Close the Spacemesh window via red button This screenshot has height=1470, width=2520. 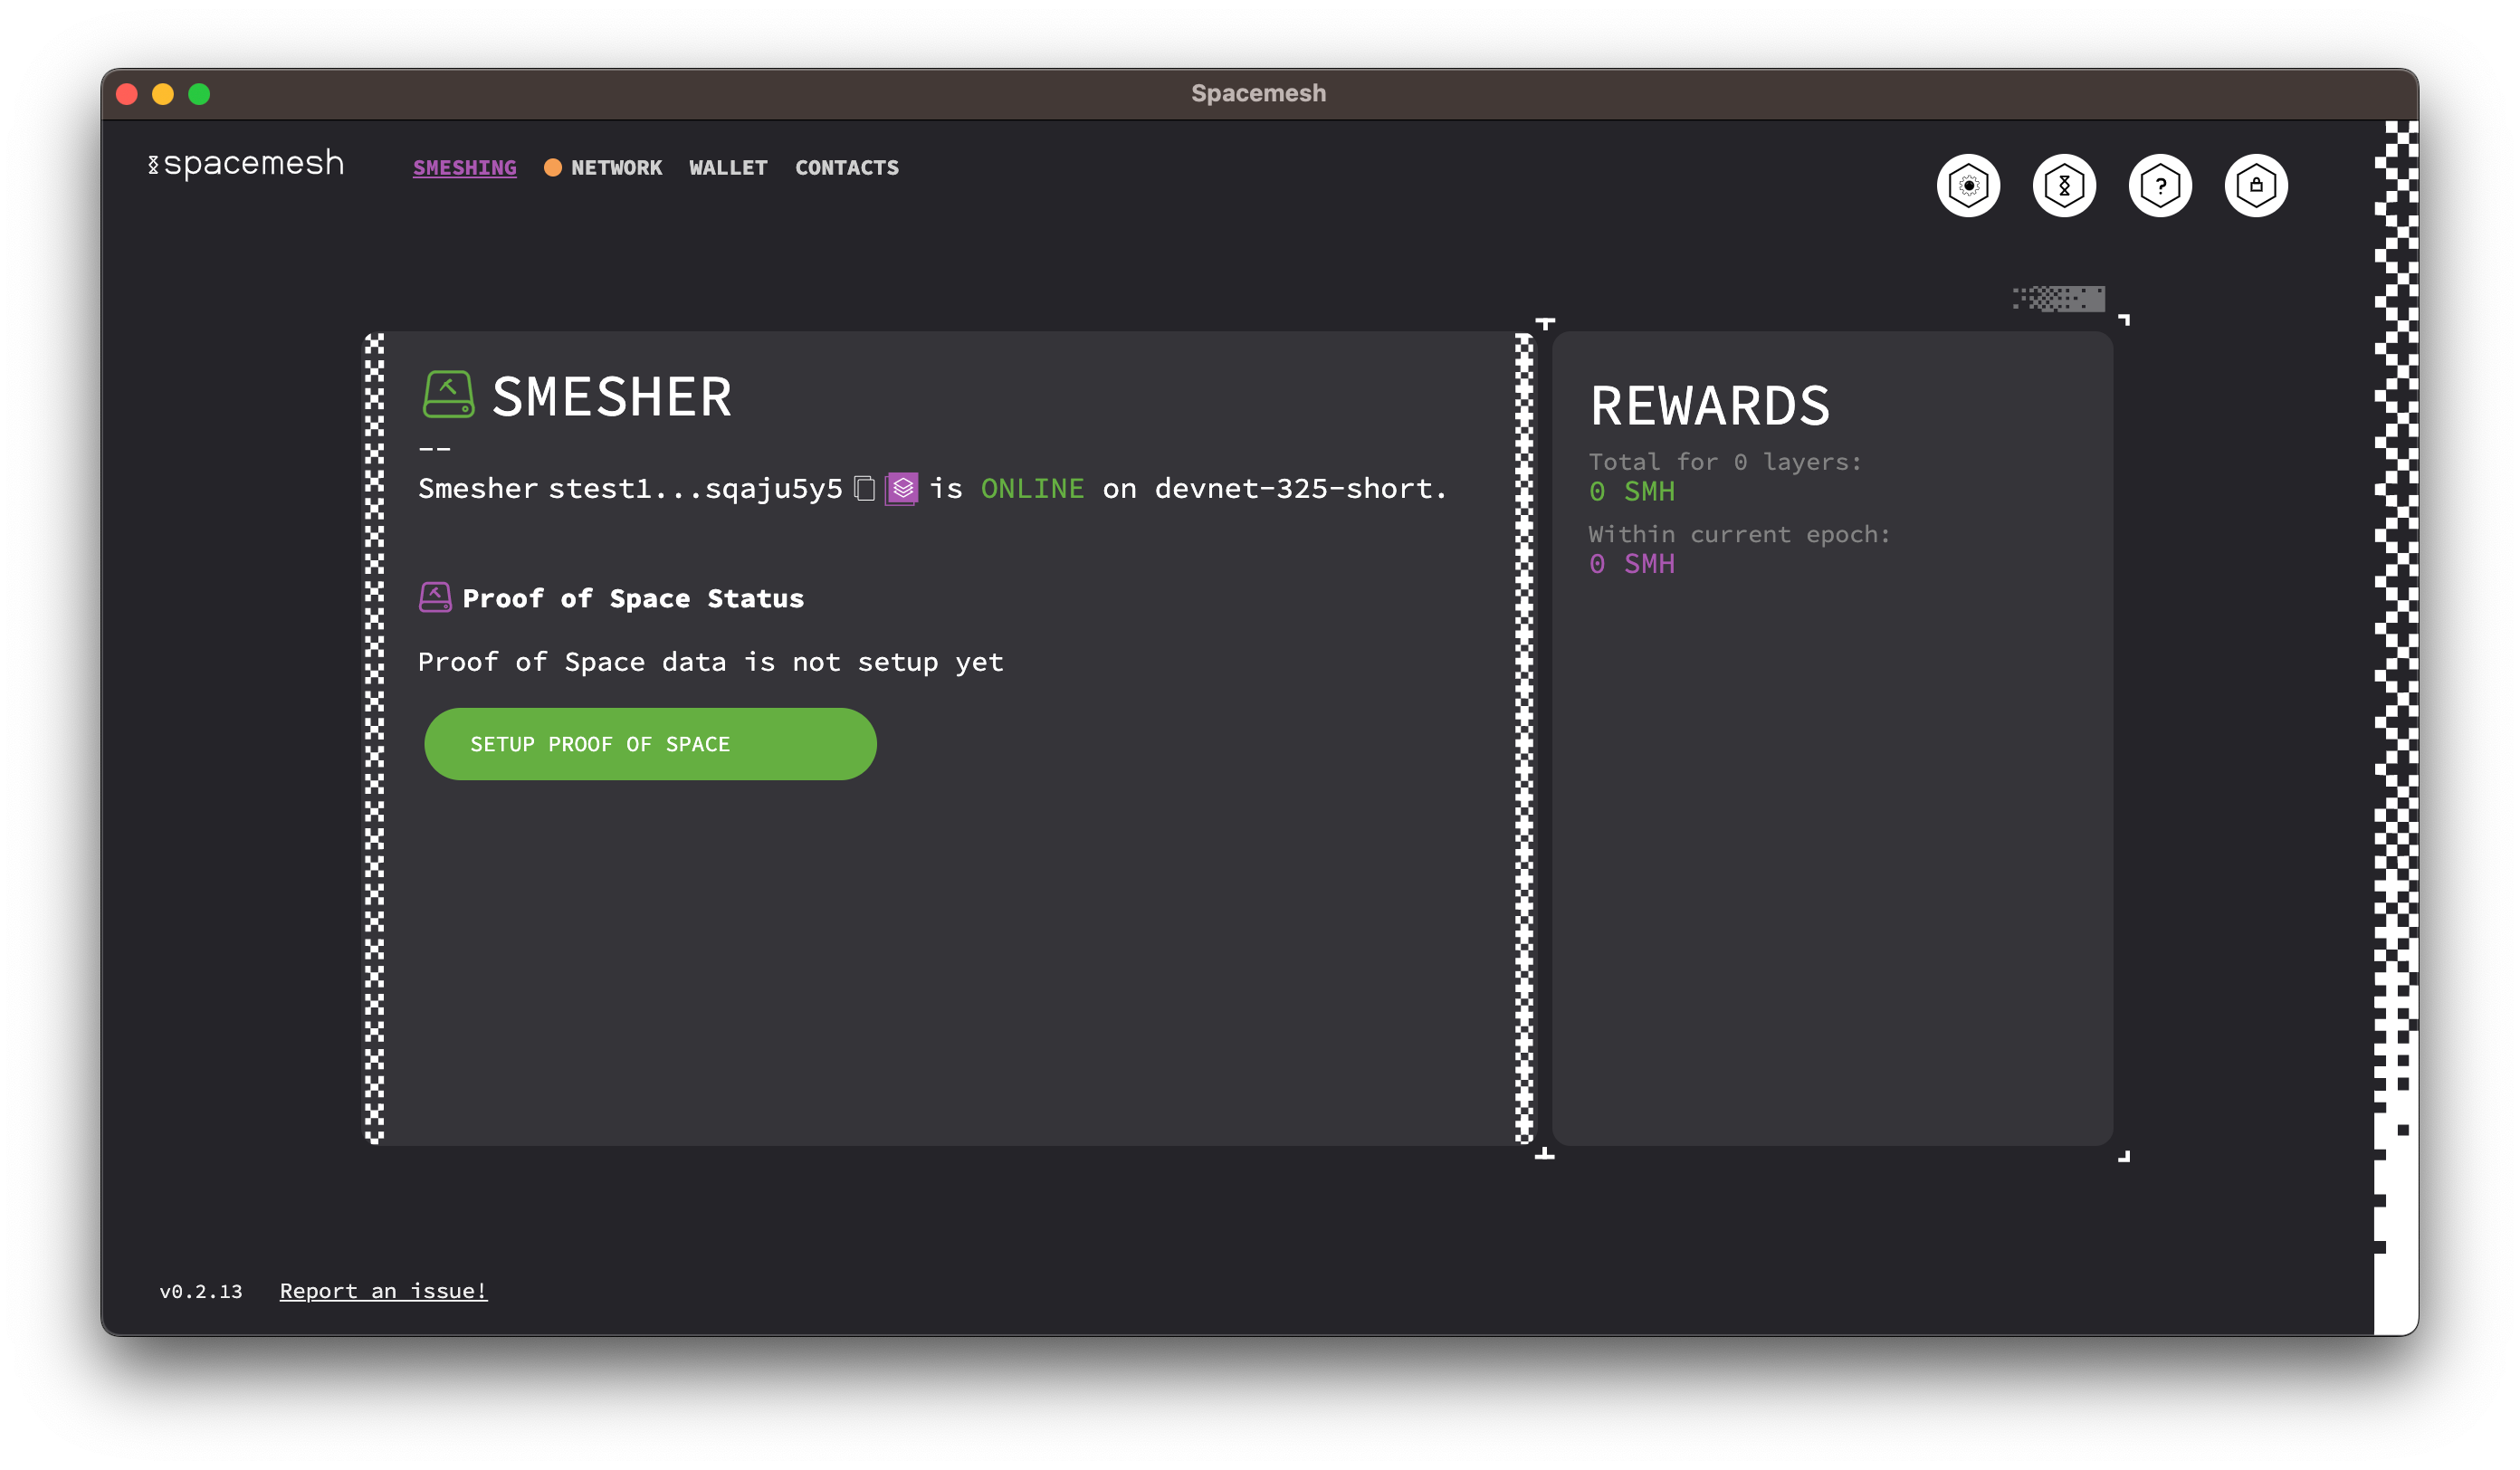(x=127, y=94)
